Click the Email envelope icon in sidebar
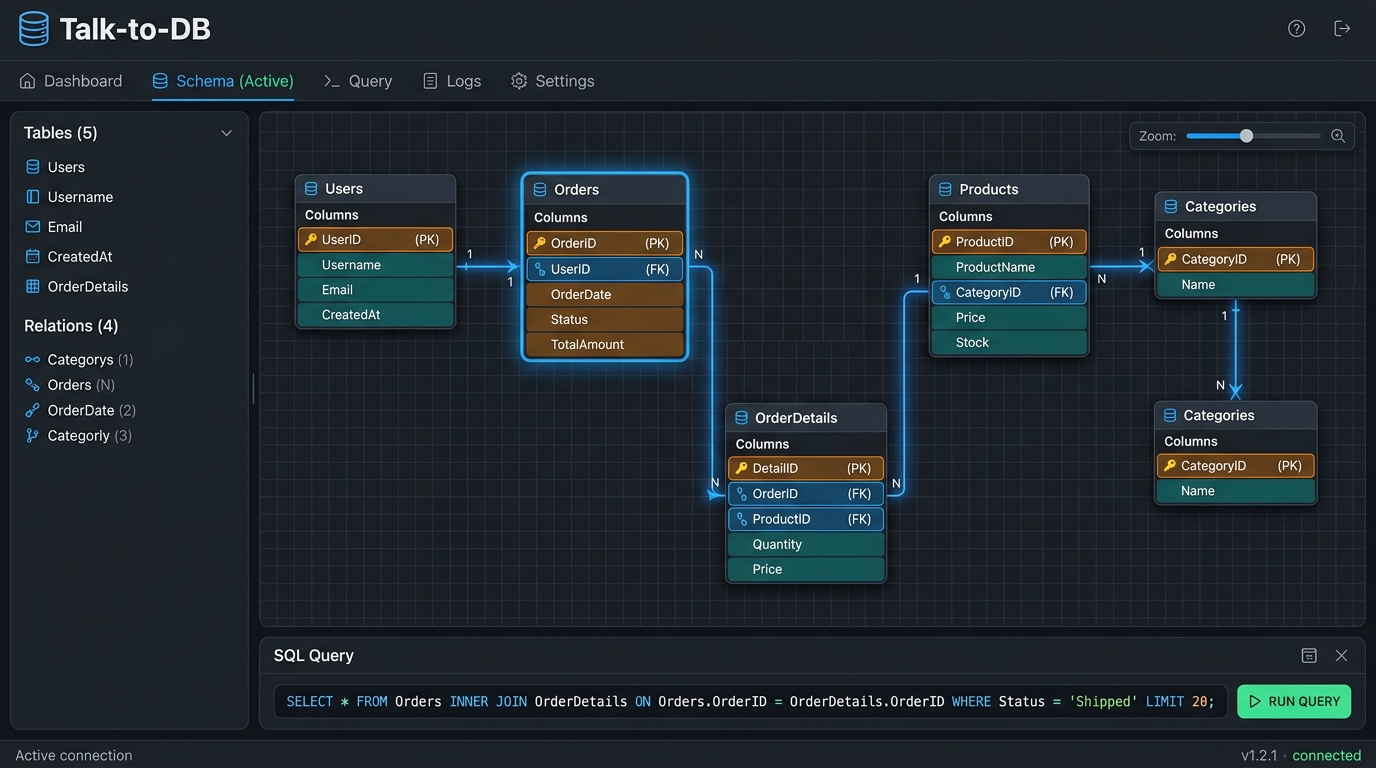1376x768 pixels. (33, 227)
